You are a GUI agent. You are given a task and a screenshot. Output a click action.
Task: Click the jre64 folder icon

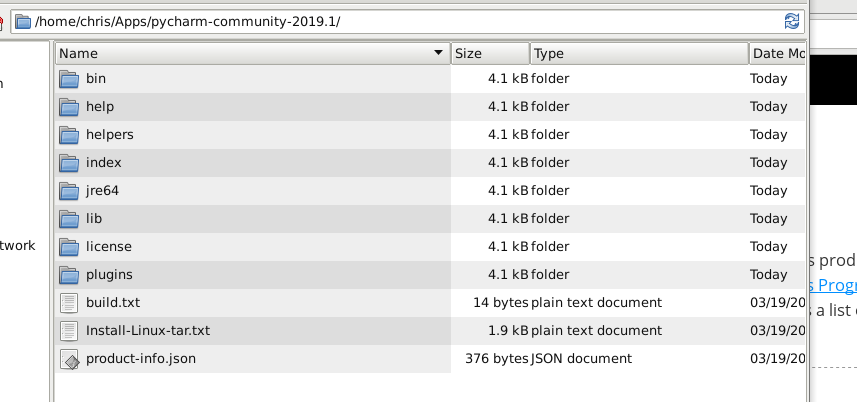[69, 191]
